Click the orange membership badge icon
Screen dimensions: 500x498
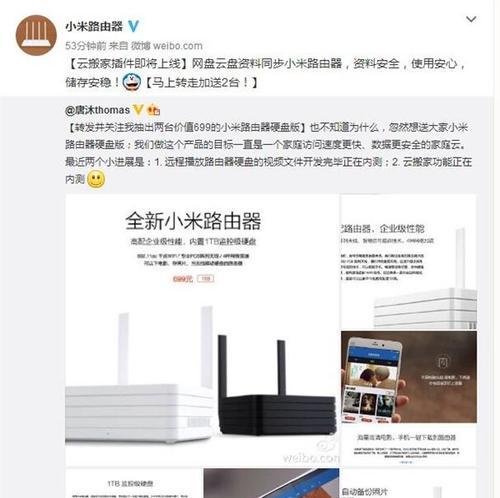(154, 110)
